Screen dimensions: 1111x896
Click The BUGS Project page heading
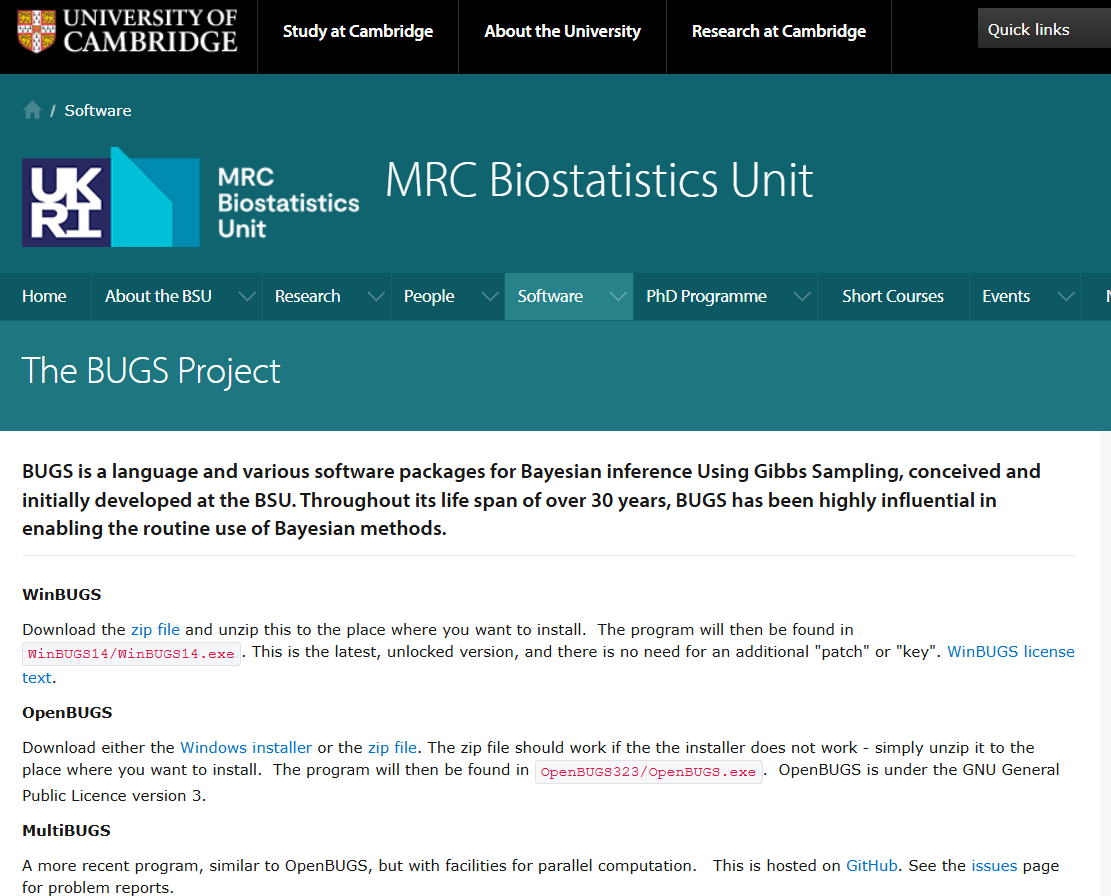pos(151,370)
